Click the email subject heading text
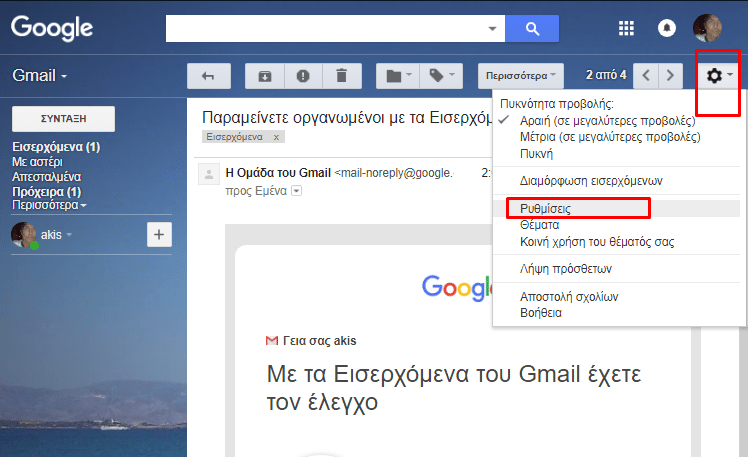The height and width of the screenshot is (457, 748). click(x=347, y=117)
